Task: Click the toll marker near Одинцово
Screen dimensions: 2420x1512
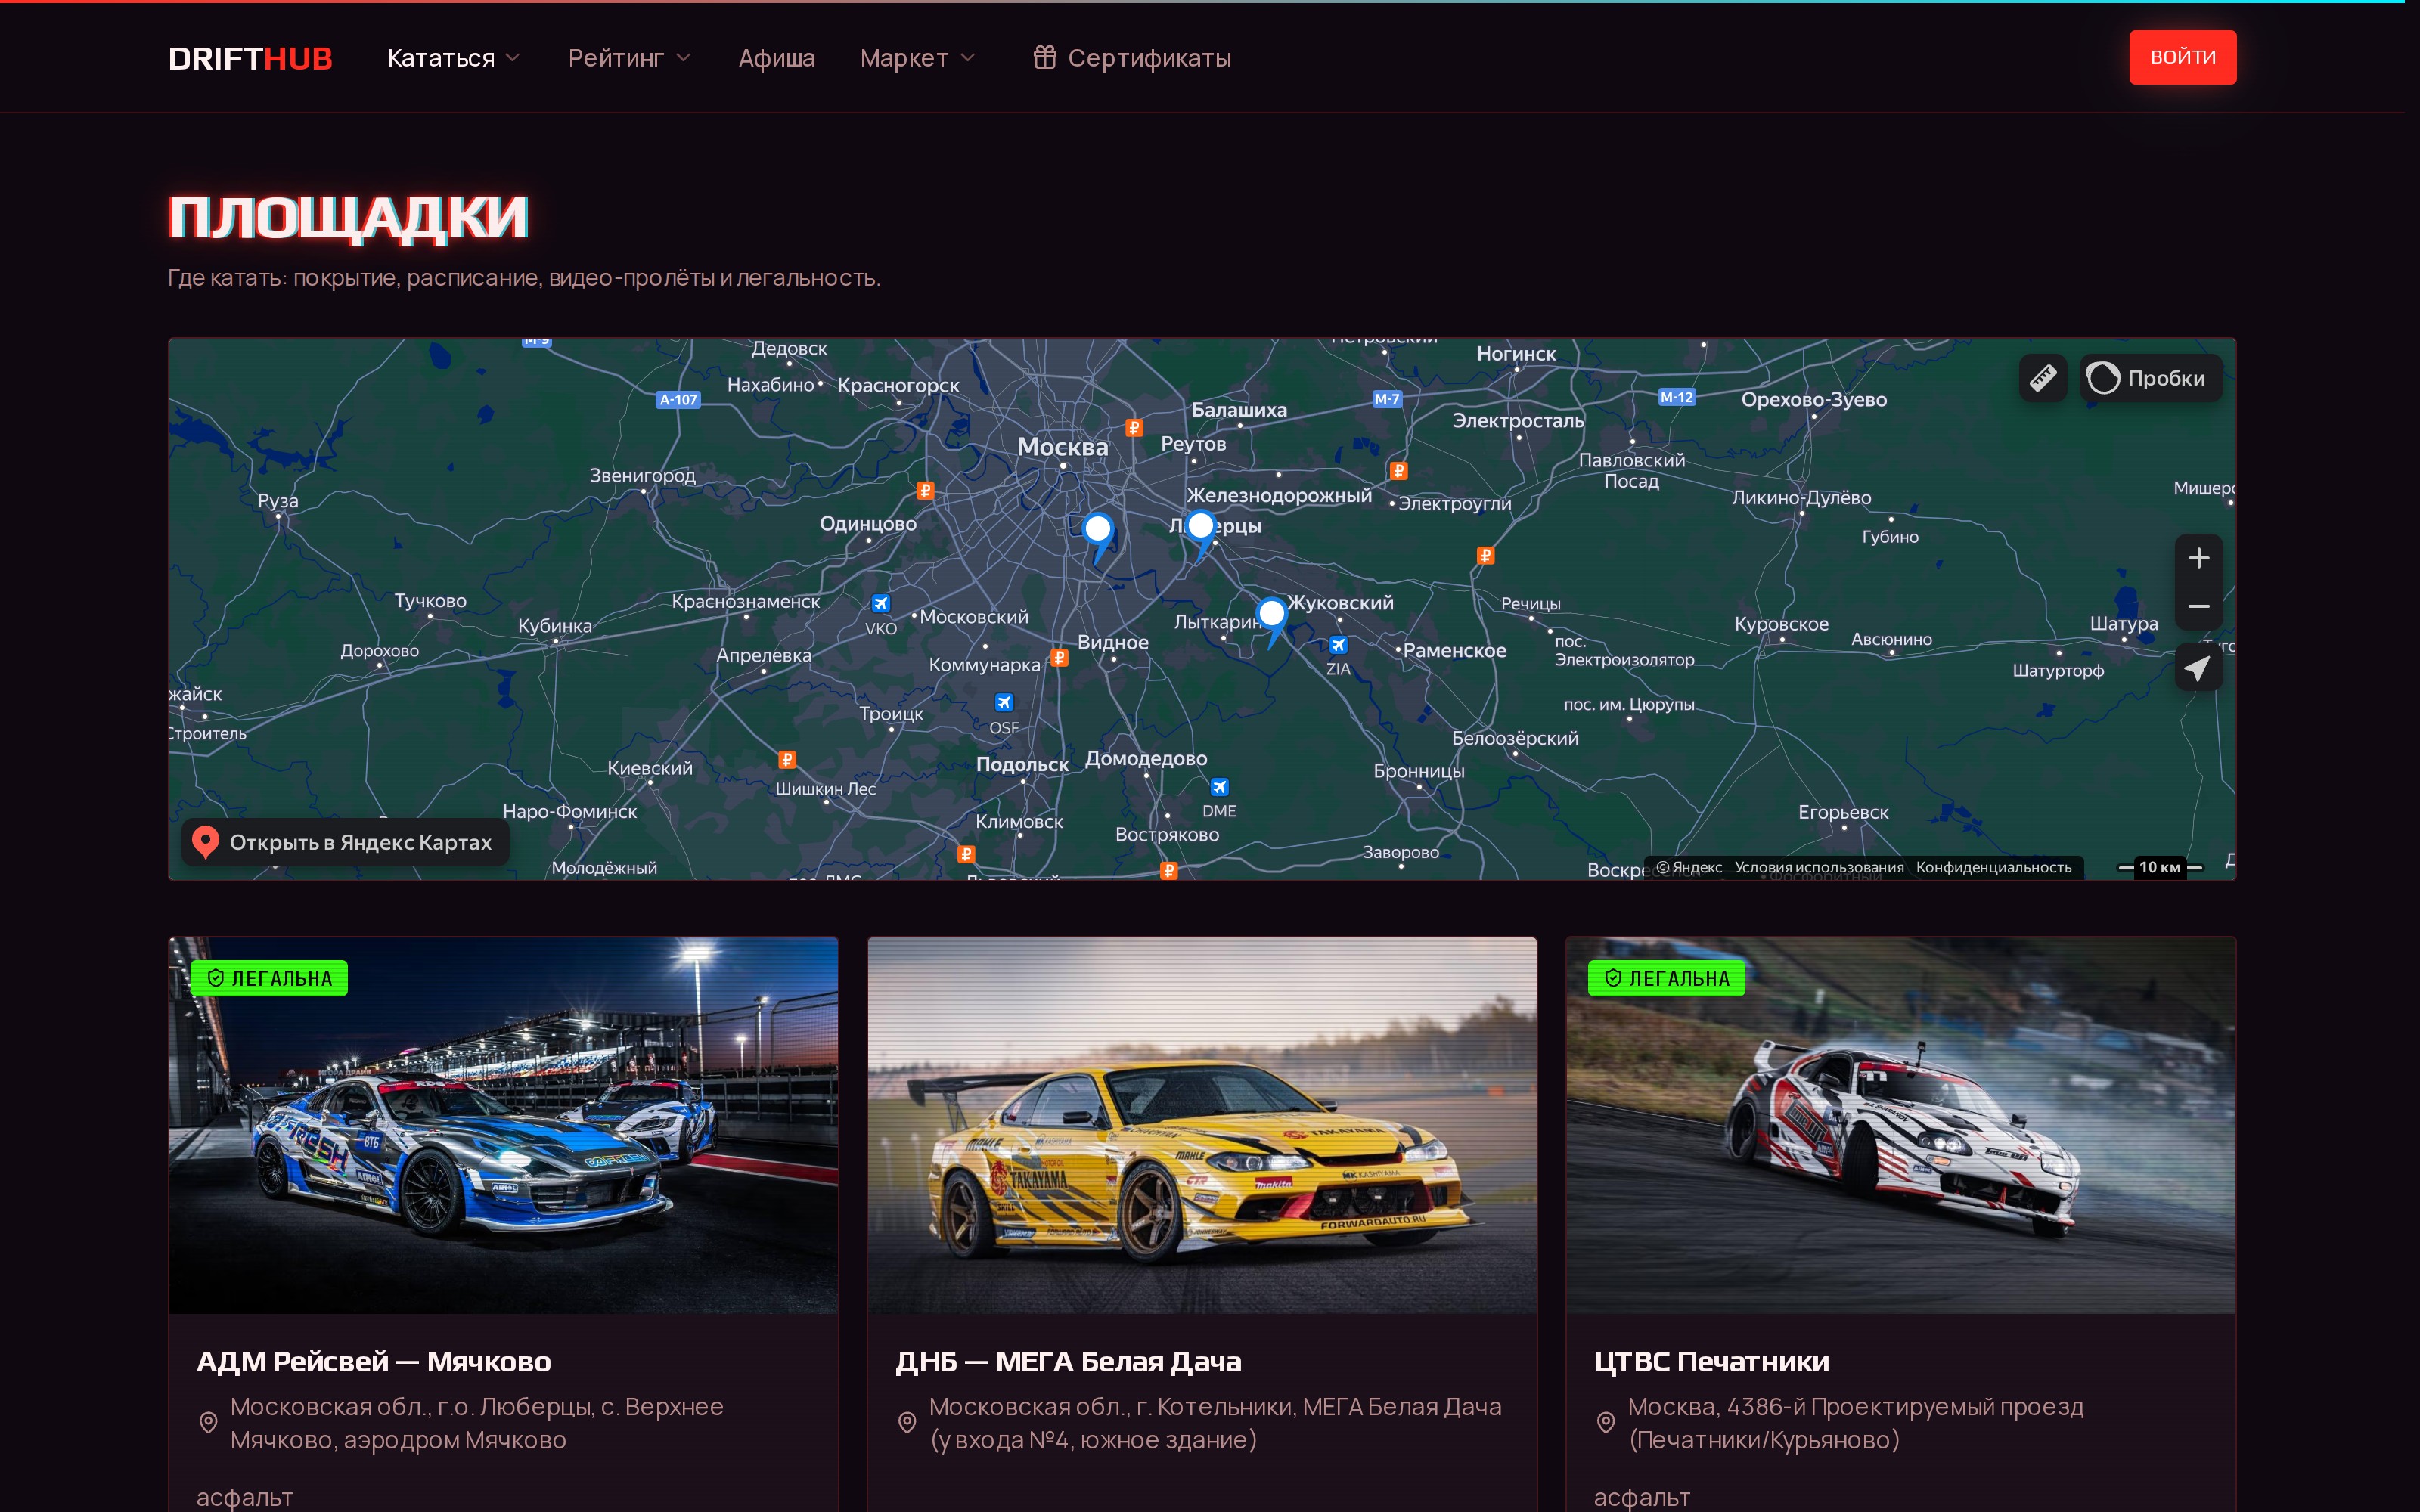Action: click(925, 491)
